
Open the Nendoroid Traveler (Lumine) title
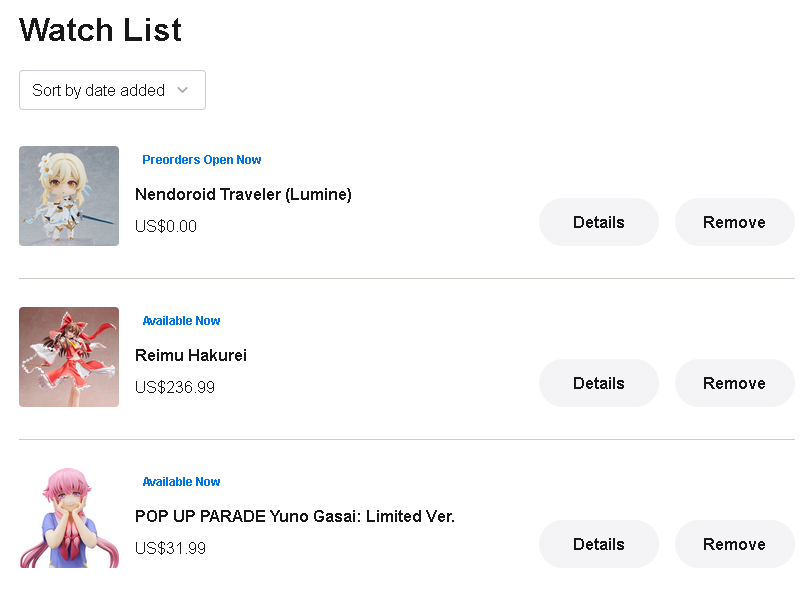pos(243,194)
